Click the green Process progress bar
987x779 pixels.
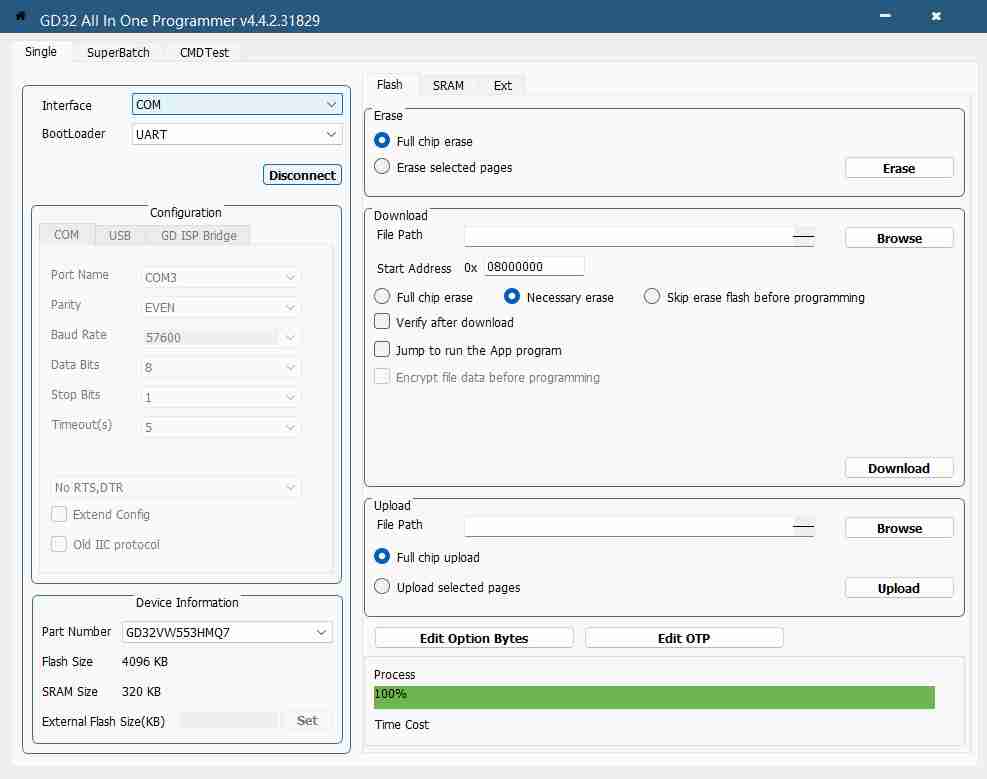coord(654,697)
